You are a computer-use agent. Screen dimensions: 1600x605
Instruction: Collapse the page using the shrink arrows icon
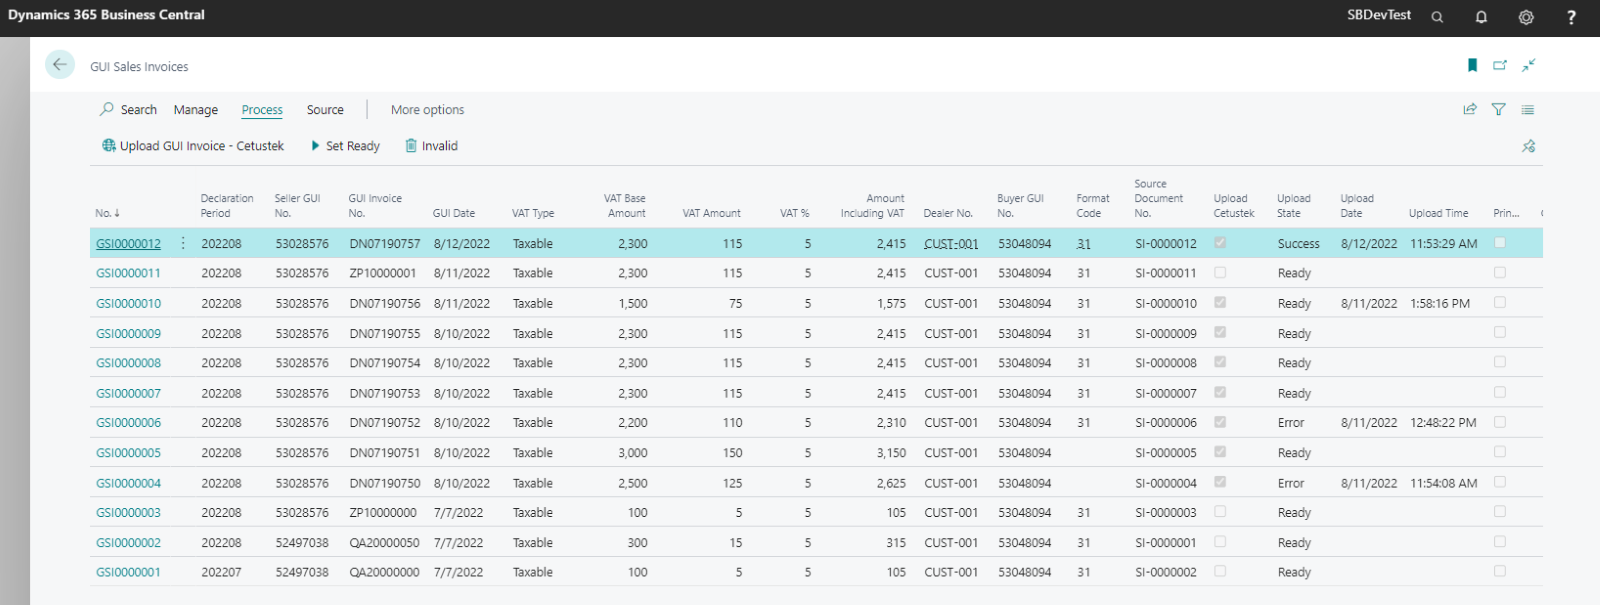coord(1528,65)
